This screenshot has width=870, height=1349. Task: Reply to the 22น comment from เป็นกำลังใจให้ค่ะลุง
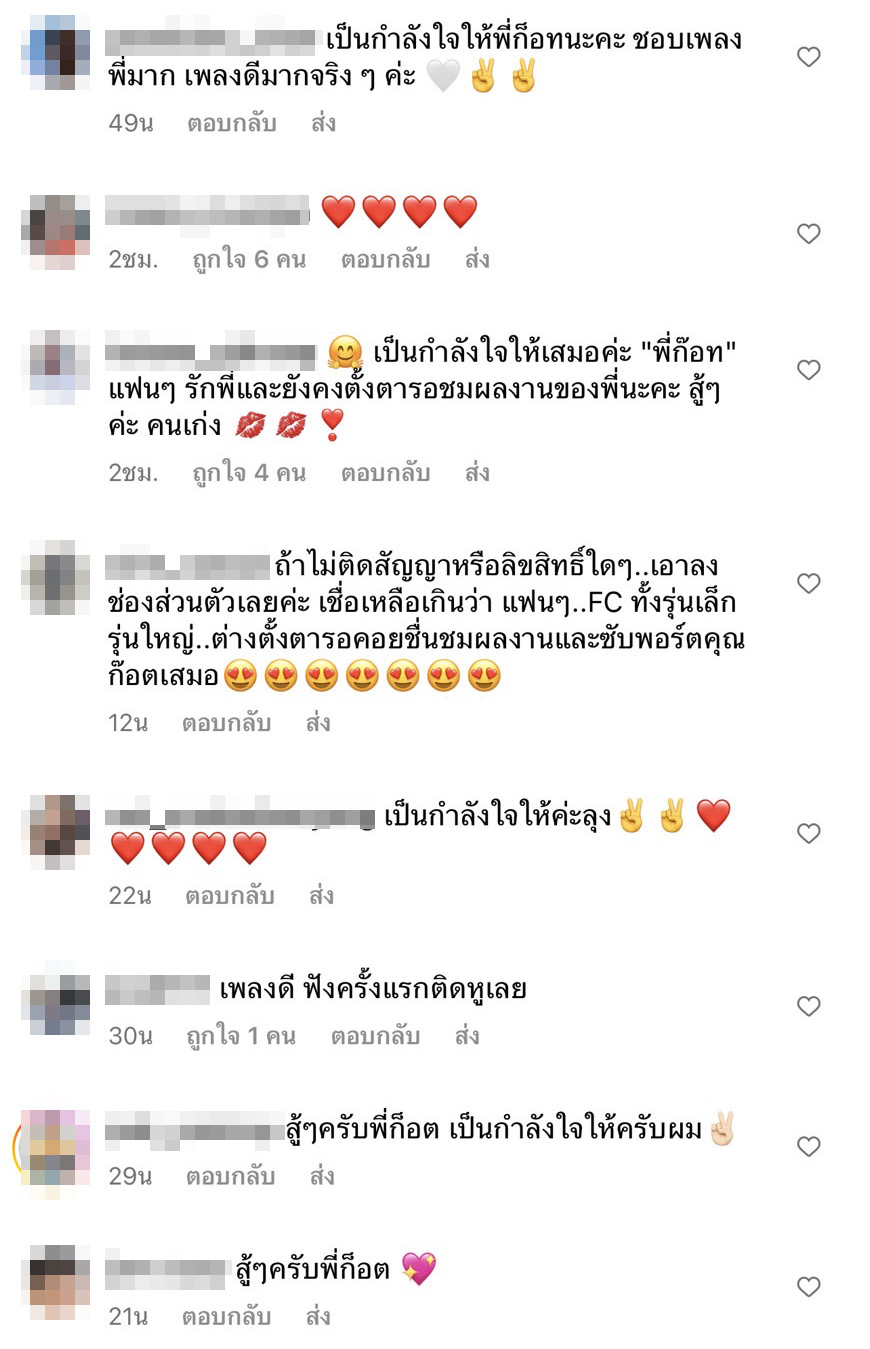pyautogui.click(x=229, y=896)
